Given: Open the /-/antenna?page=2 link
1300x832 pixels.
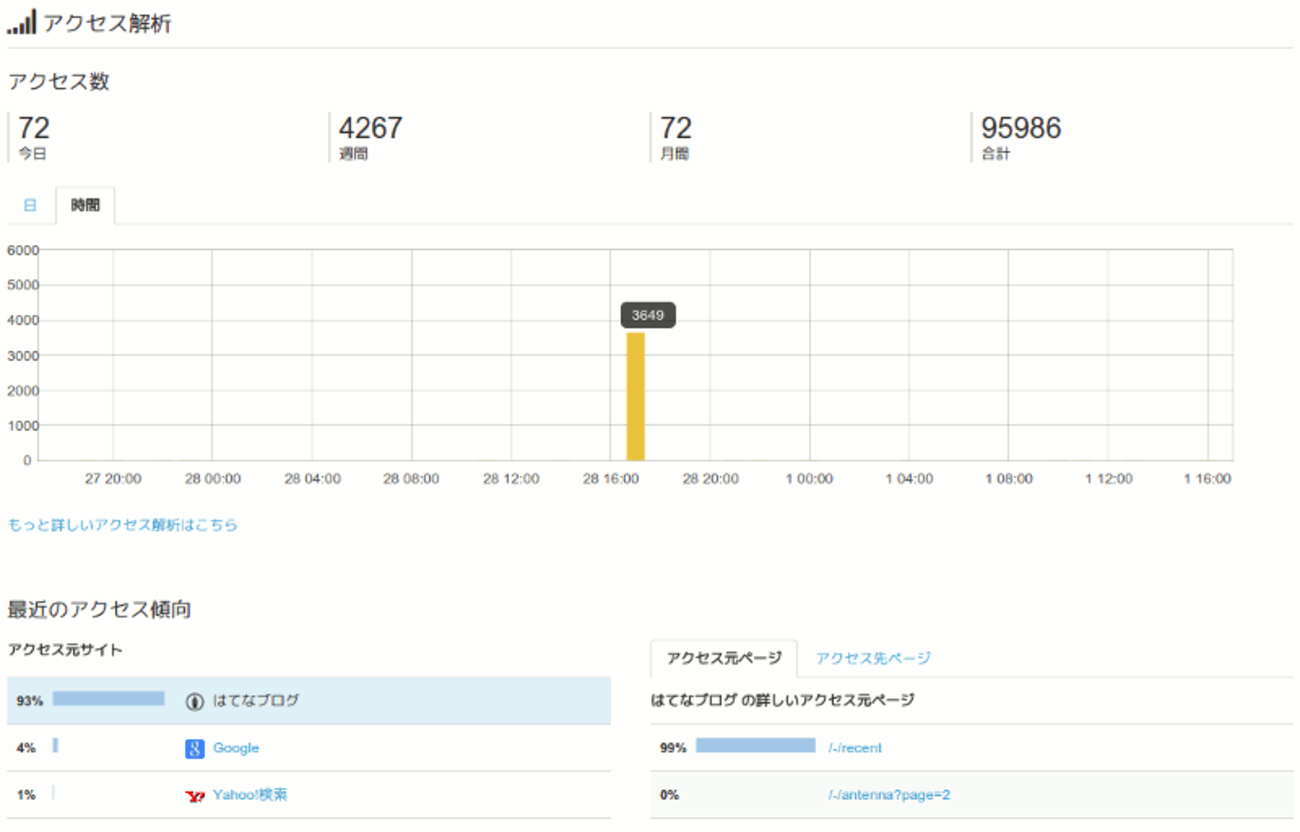Looking at the screenshot, I should pos(889,795).
